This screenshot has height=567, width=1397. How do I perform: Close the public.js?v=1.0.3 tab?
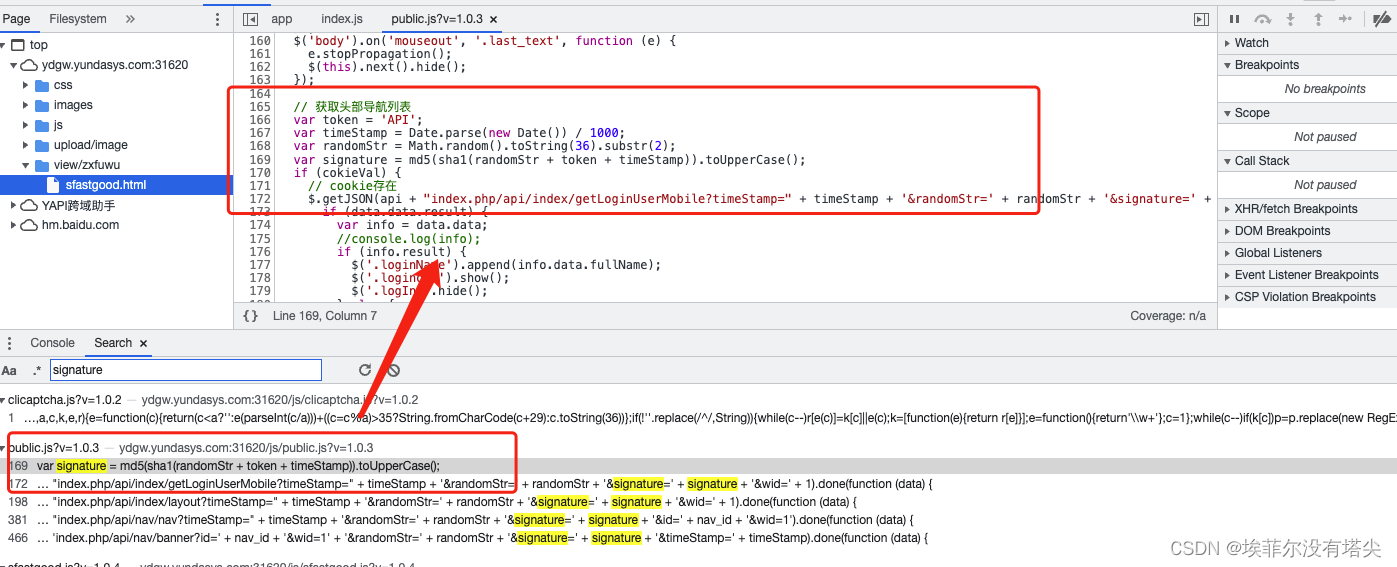[494, 19]
